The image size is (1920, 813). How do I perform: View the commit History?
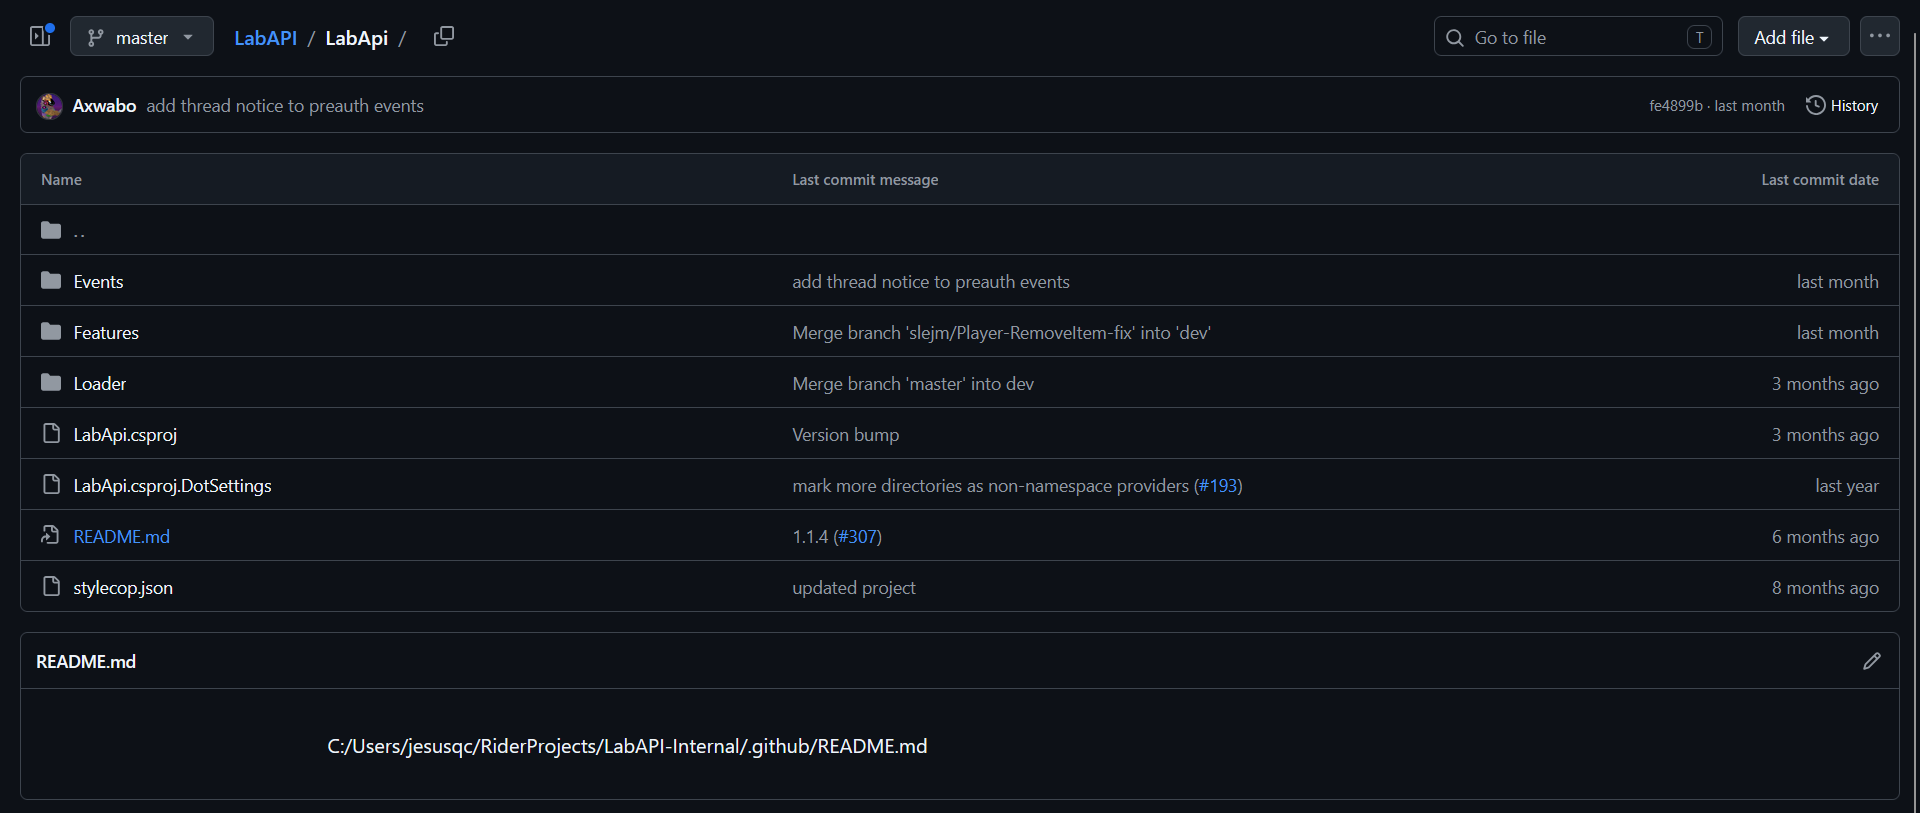(x=1842, y=106)
